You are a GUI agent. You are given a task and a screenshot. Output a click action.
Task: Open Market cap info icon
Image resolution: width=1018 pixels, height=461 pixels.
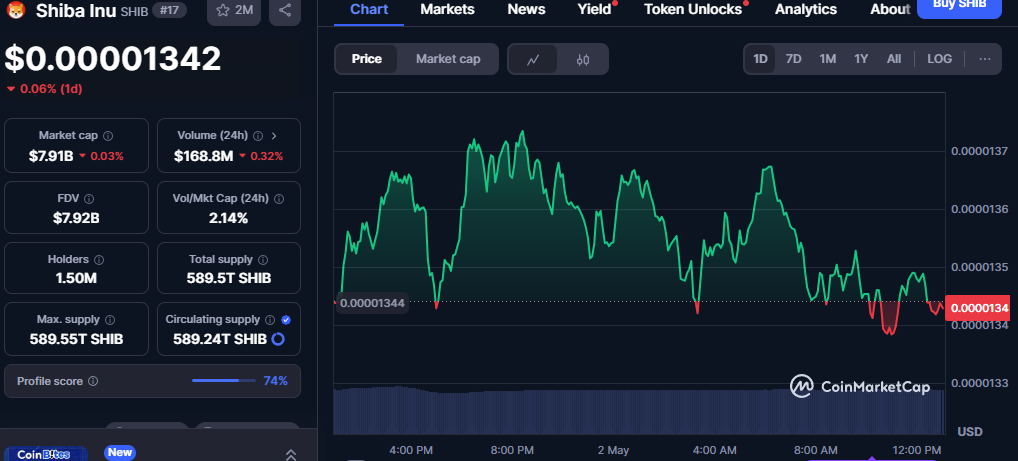108,136
